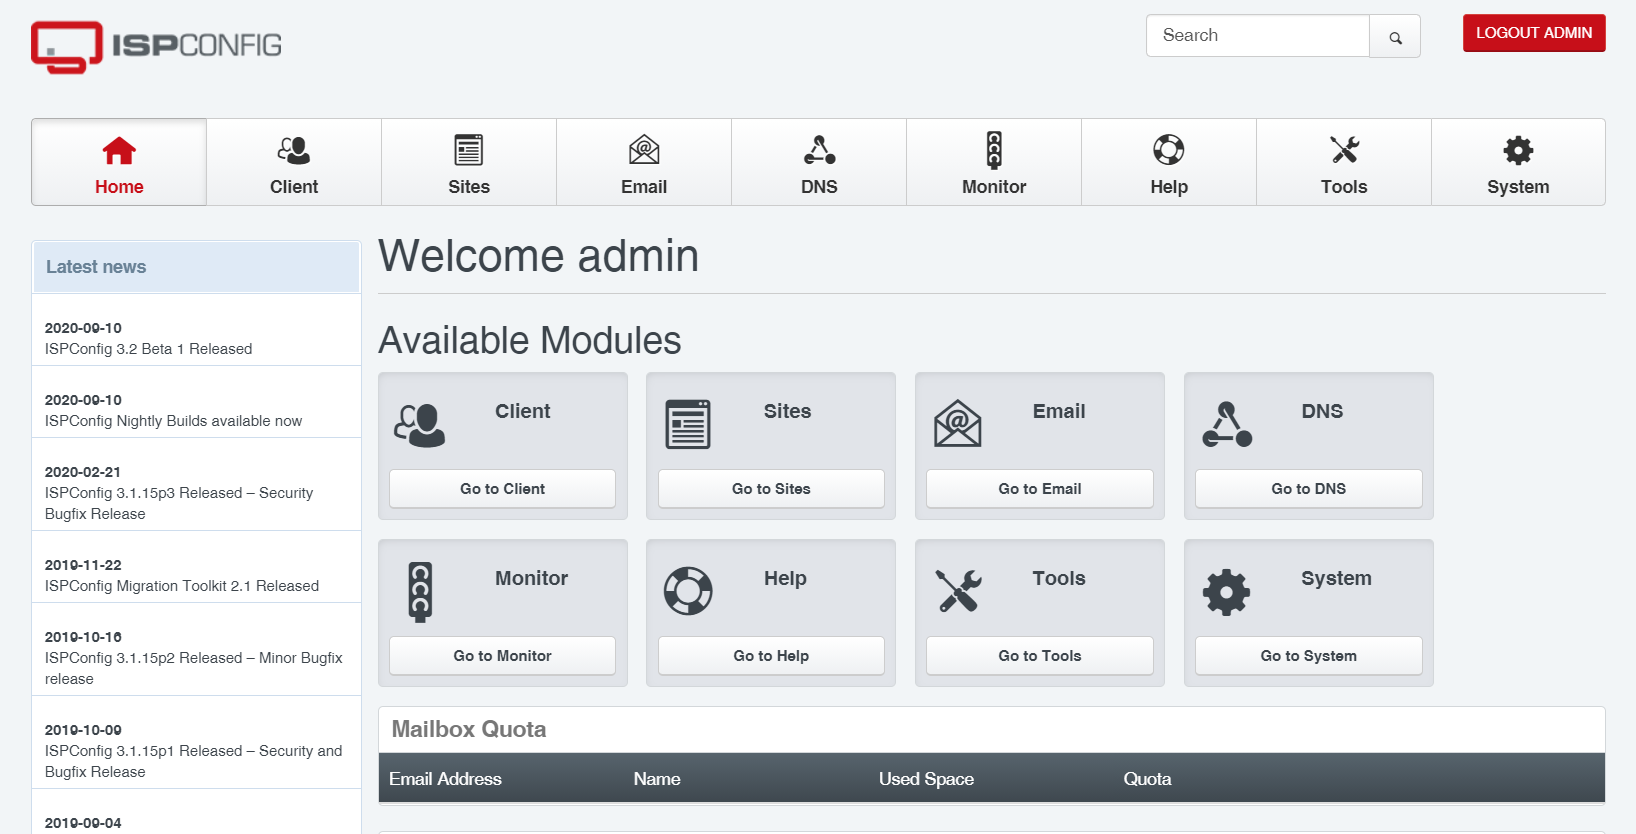
Task: Click the Email envelope icon in navigation bar
Action: (x=644, y=150)
